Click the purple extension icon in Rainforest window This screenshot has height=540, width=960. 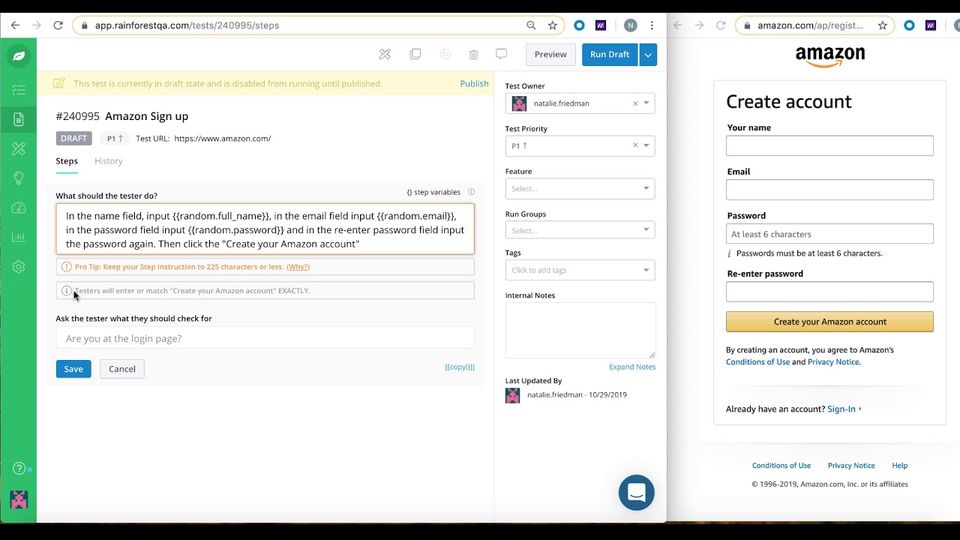(601, 25)
